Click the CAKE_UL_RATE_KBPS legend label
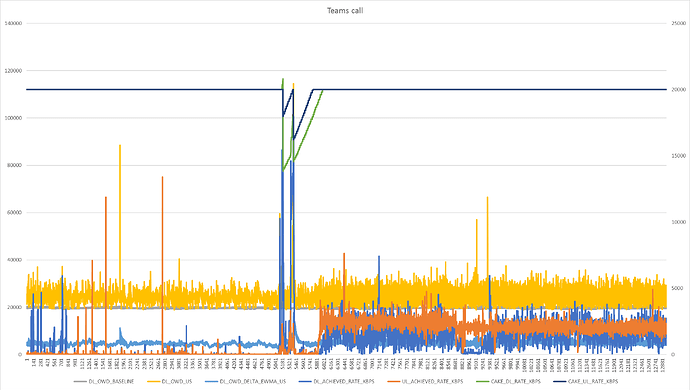Viewport: 690px width, 390px height. coord(593,381)
